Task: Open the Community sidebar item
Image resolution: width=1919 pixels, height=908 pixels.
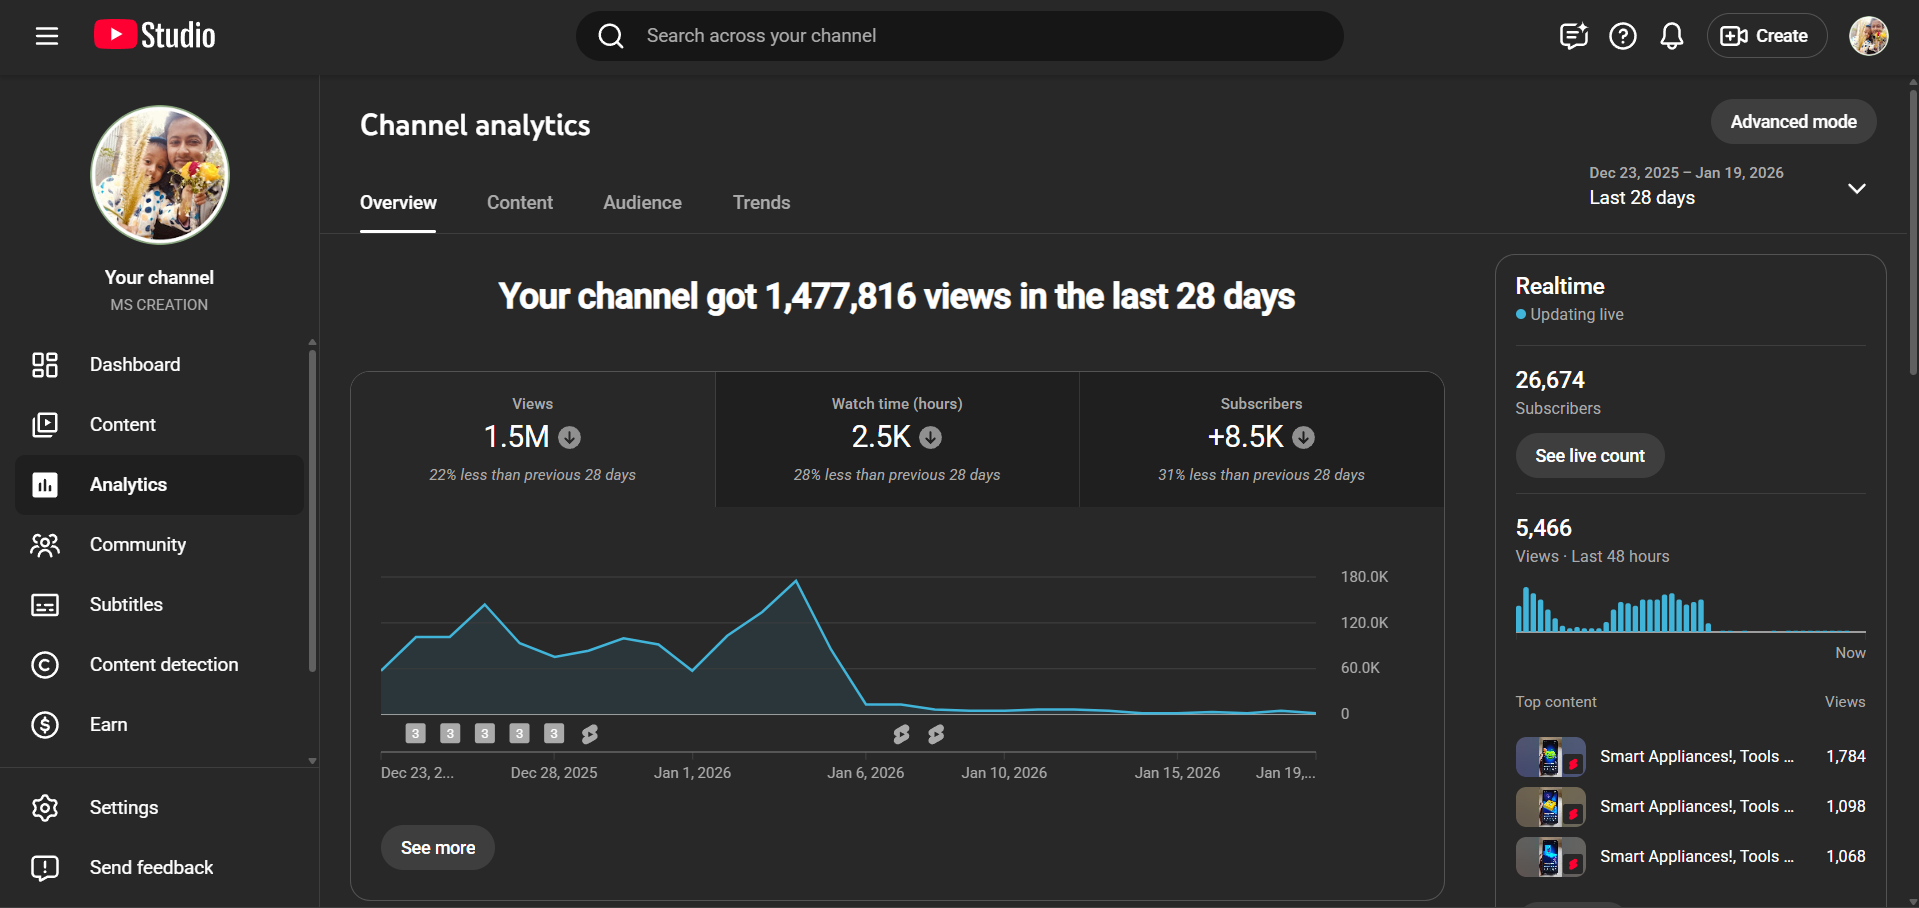Action: coord(138,545)
